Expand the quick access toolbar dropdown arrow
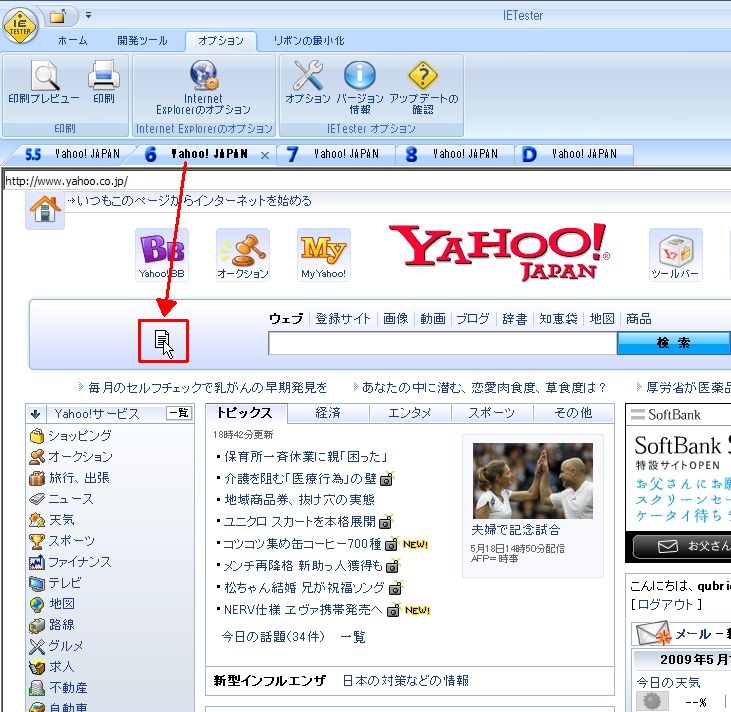The width and height of the screenshot is (731, 712). click(88, 15)
